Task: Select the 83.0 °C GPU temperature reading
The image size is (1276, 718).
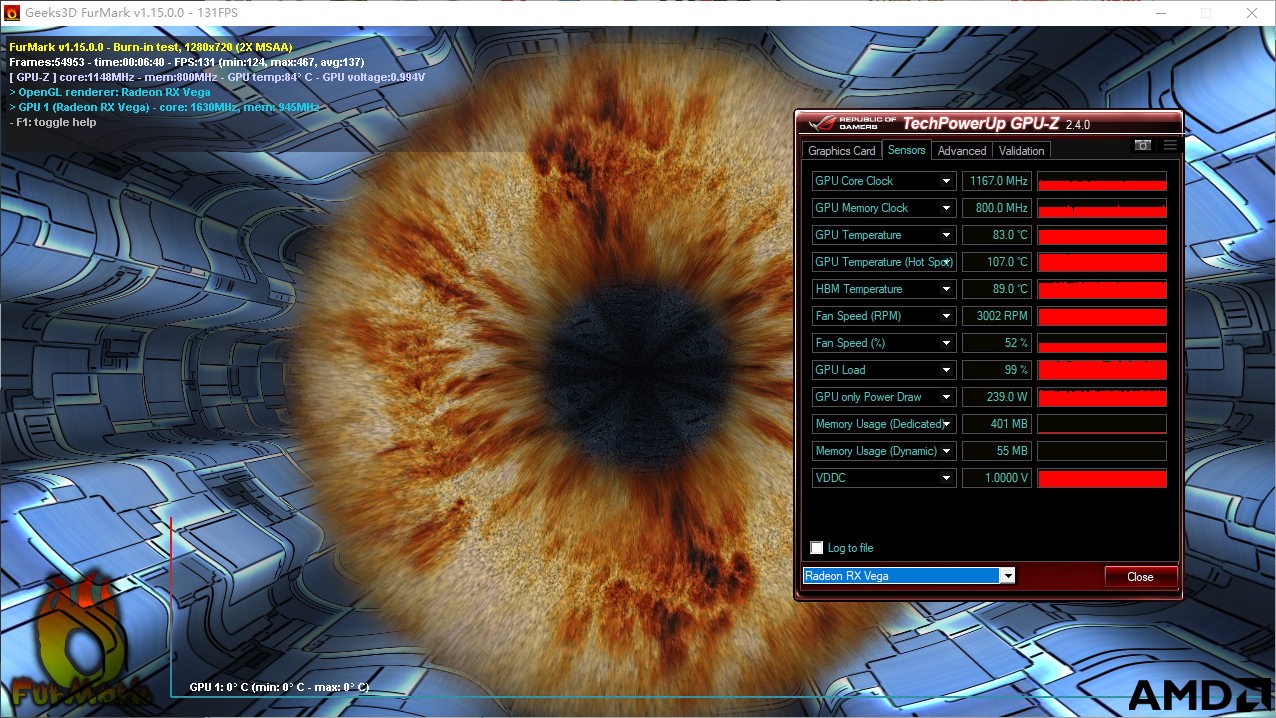Action: pos(996,235)
